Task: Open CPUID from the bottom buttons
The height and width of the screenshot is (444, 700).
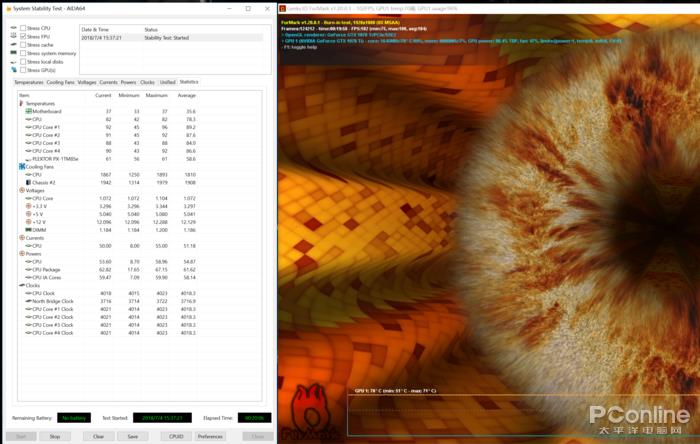Action: (176, 436)
